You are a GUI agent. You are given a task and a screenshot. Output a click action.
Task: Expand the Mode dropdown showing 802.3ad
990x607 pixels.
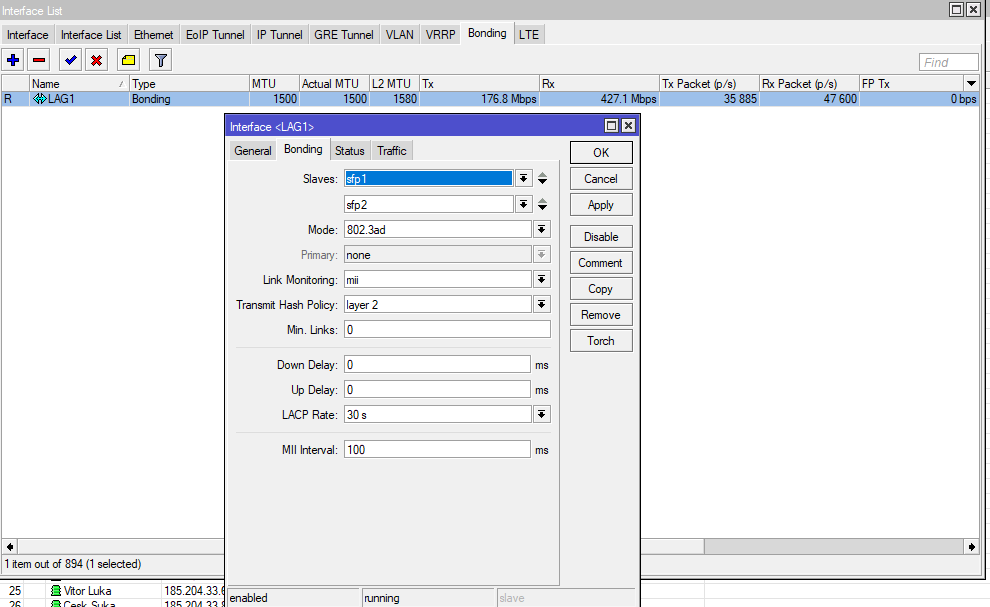coord(542,229)
